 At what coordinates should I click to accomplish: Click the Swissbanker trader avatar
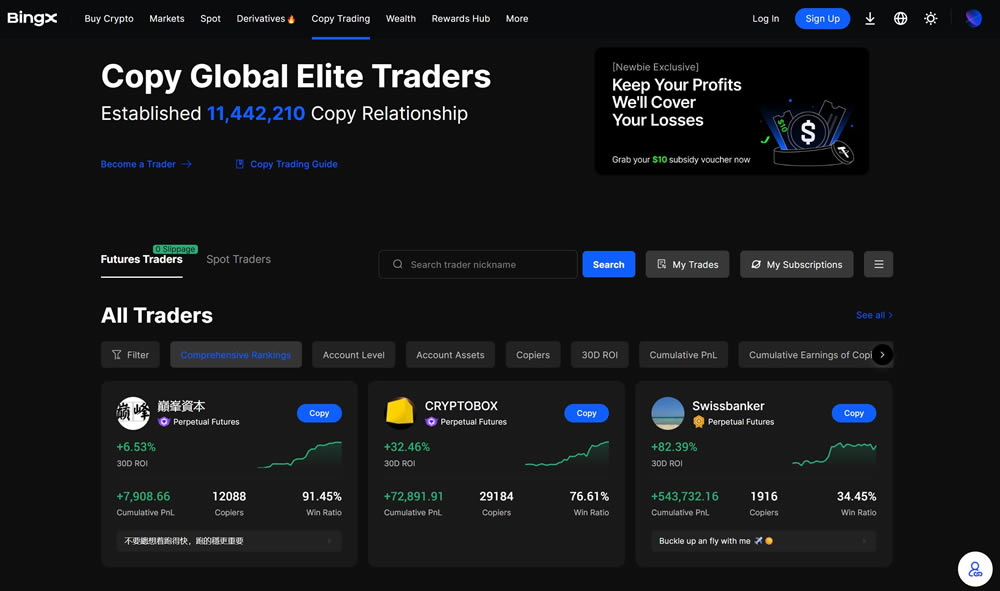pyautogui.click(x=667, y=413)
